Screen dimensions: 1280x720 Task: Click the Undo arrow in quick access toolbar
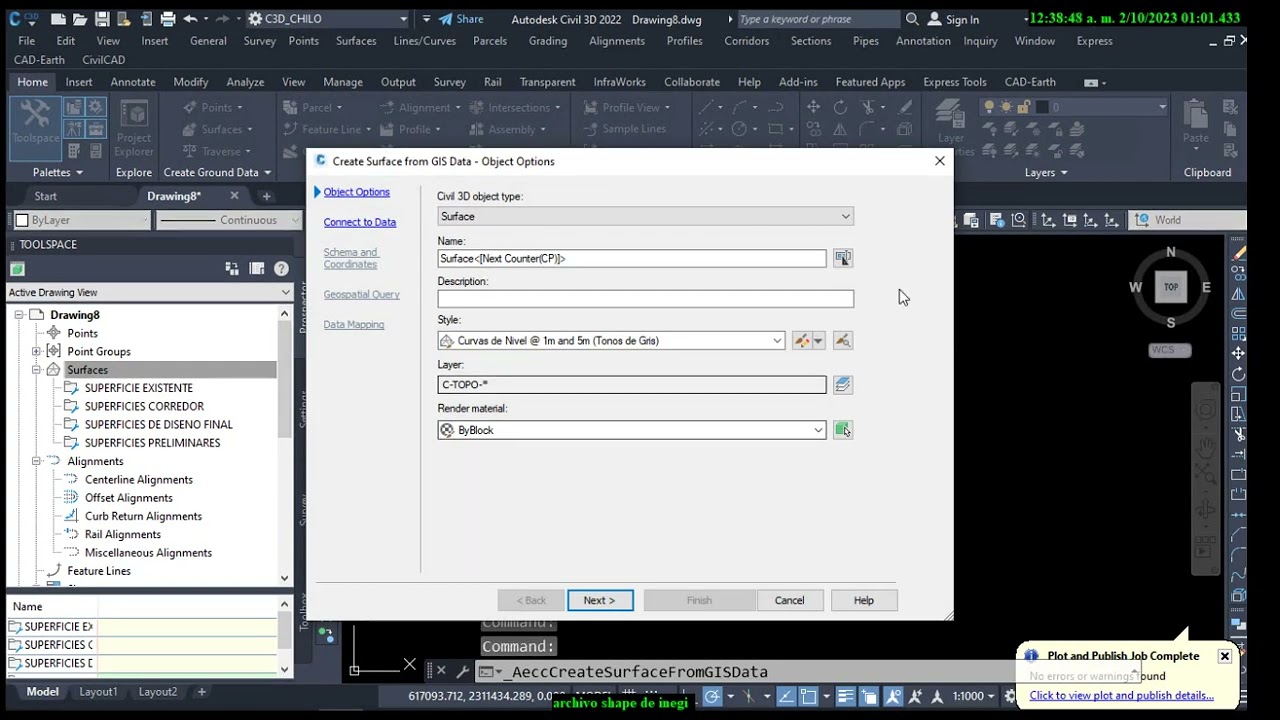point(190,19)
